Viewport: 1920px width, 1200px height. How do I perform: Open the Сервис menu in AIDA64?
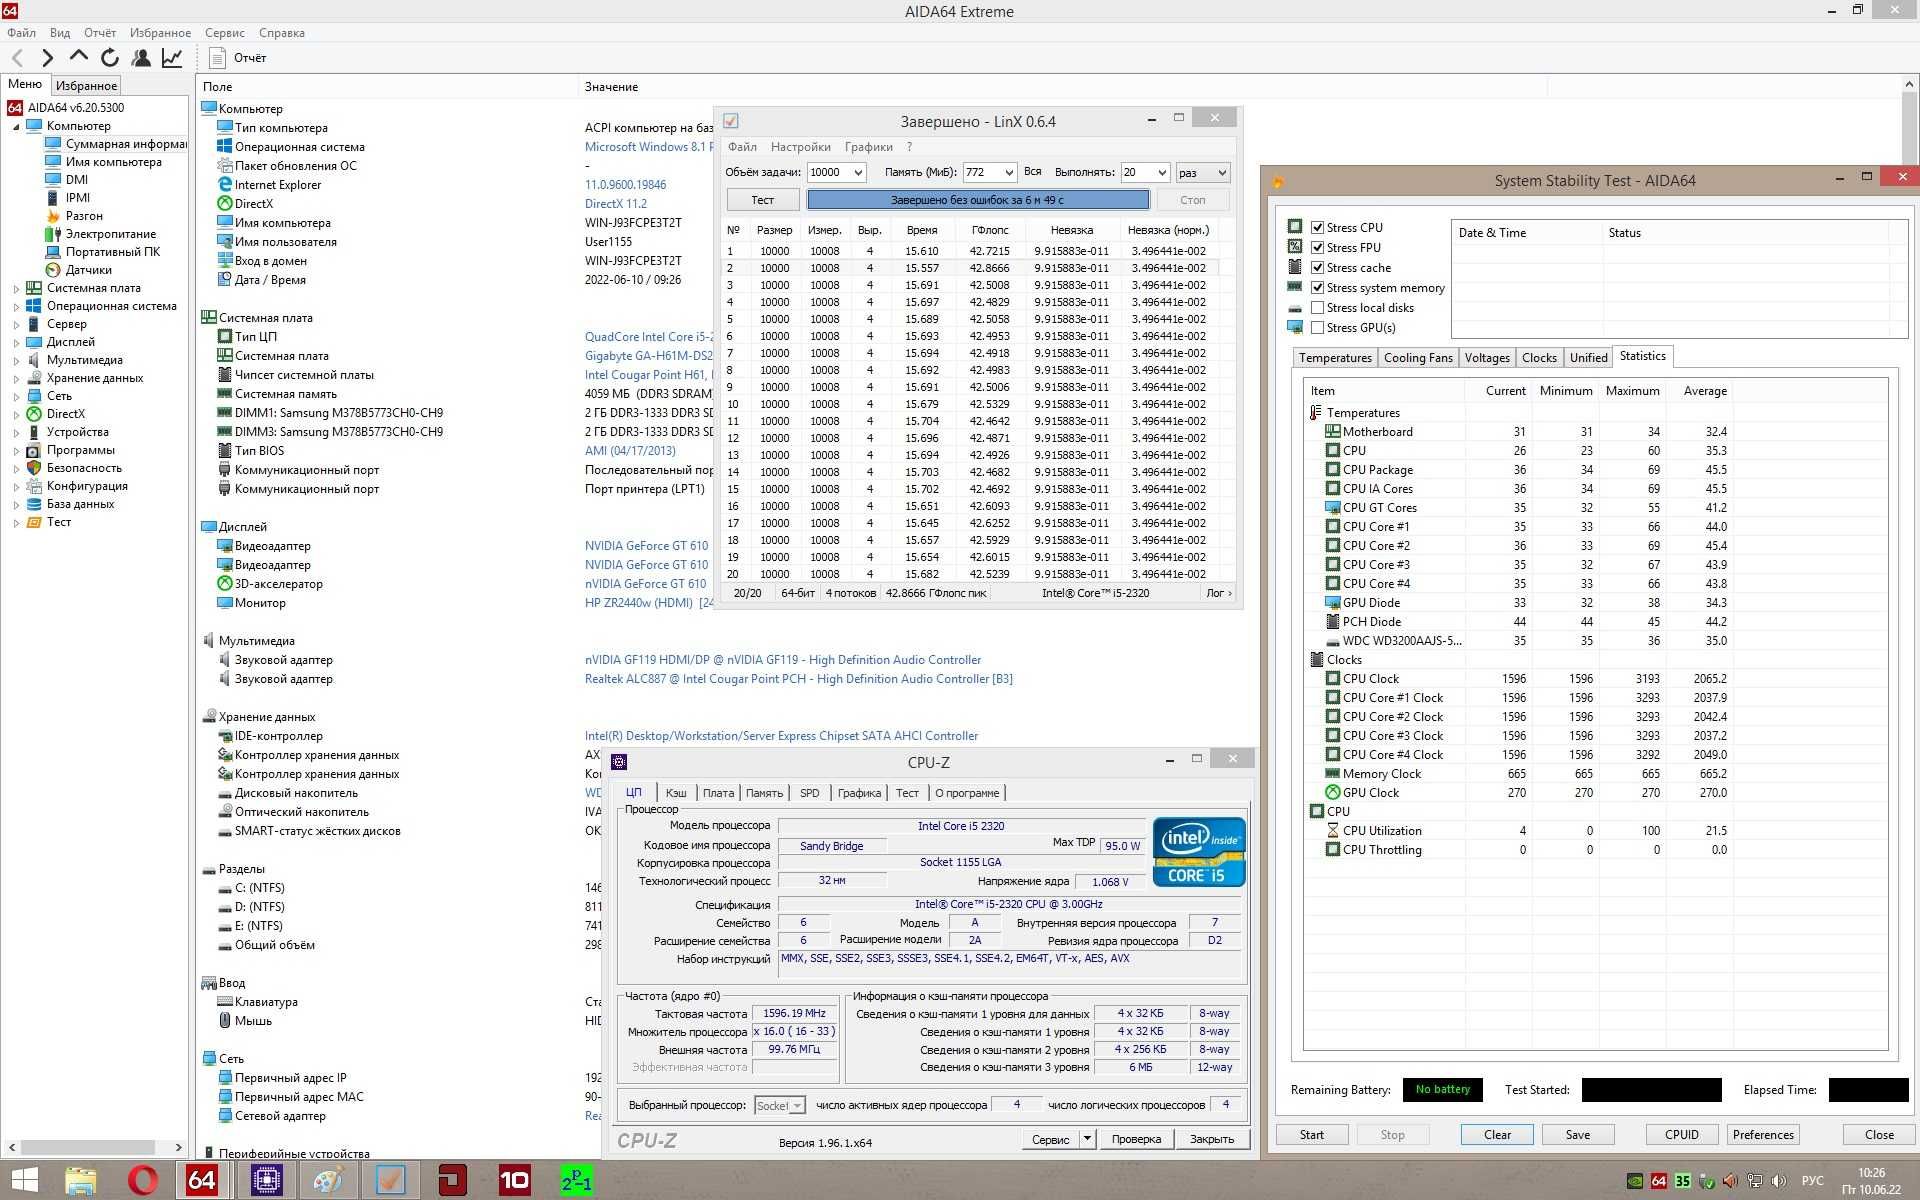click(x=225, y=33)
